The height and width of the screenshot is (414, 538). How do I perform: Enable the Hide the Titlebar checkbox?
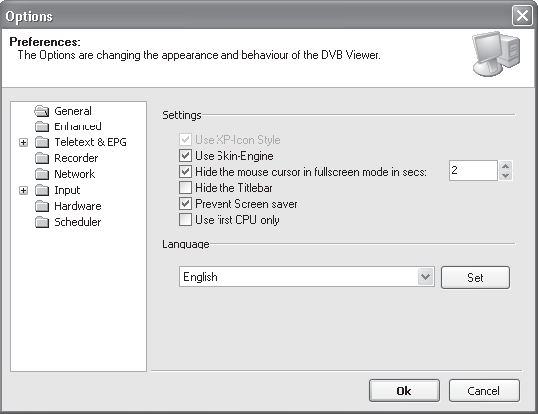tap(185, 188)
